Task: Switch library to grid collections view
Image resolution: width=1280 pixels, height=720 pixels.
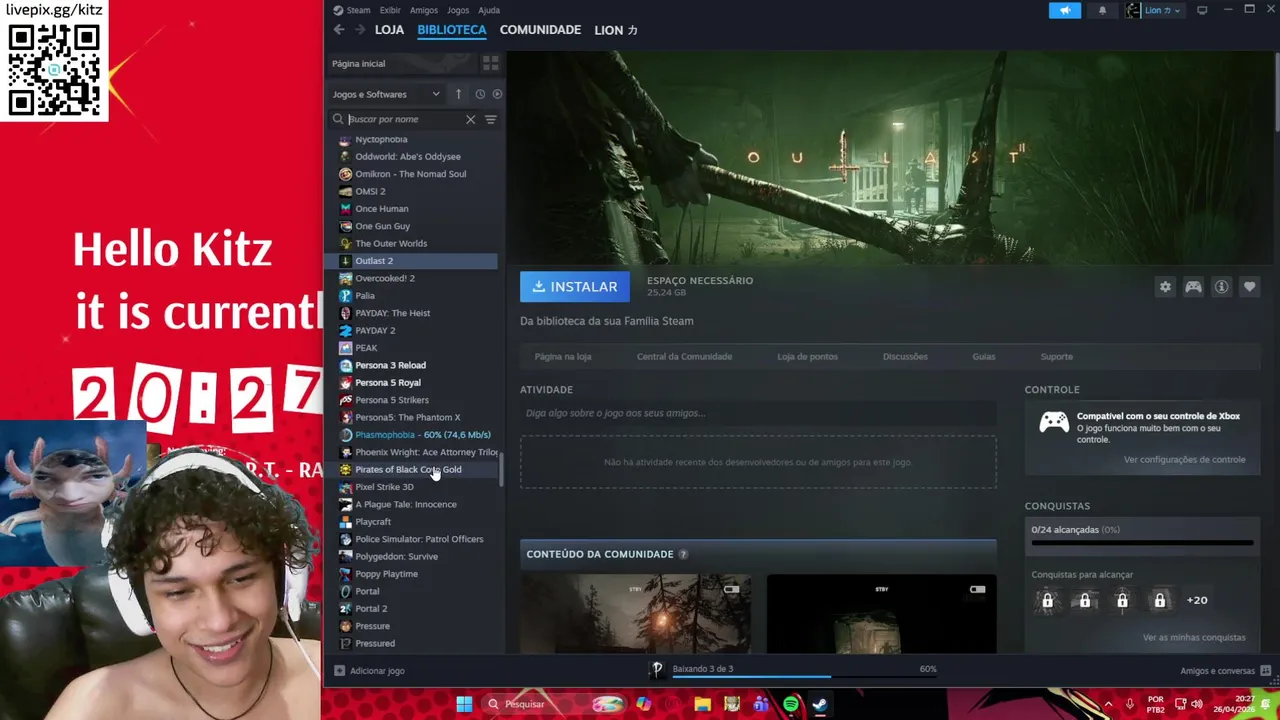Action: [x=490, y=63]
